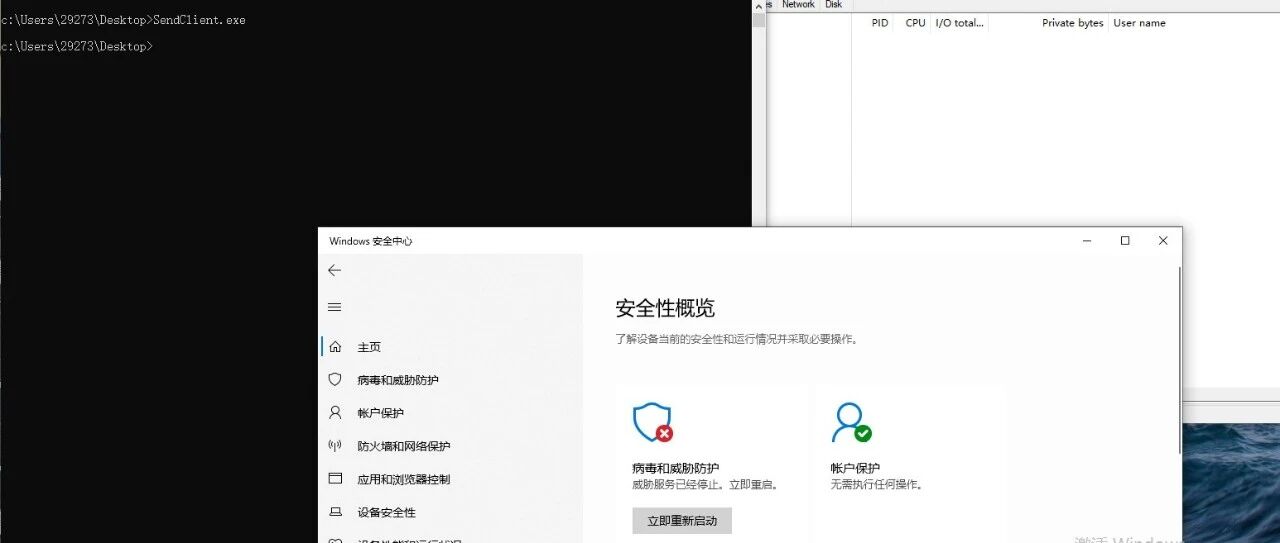Click the 帐户保护 tile heading
This screenshot has height=543, width=1280.
[x=855, y=468]
